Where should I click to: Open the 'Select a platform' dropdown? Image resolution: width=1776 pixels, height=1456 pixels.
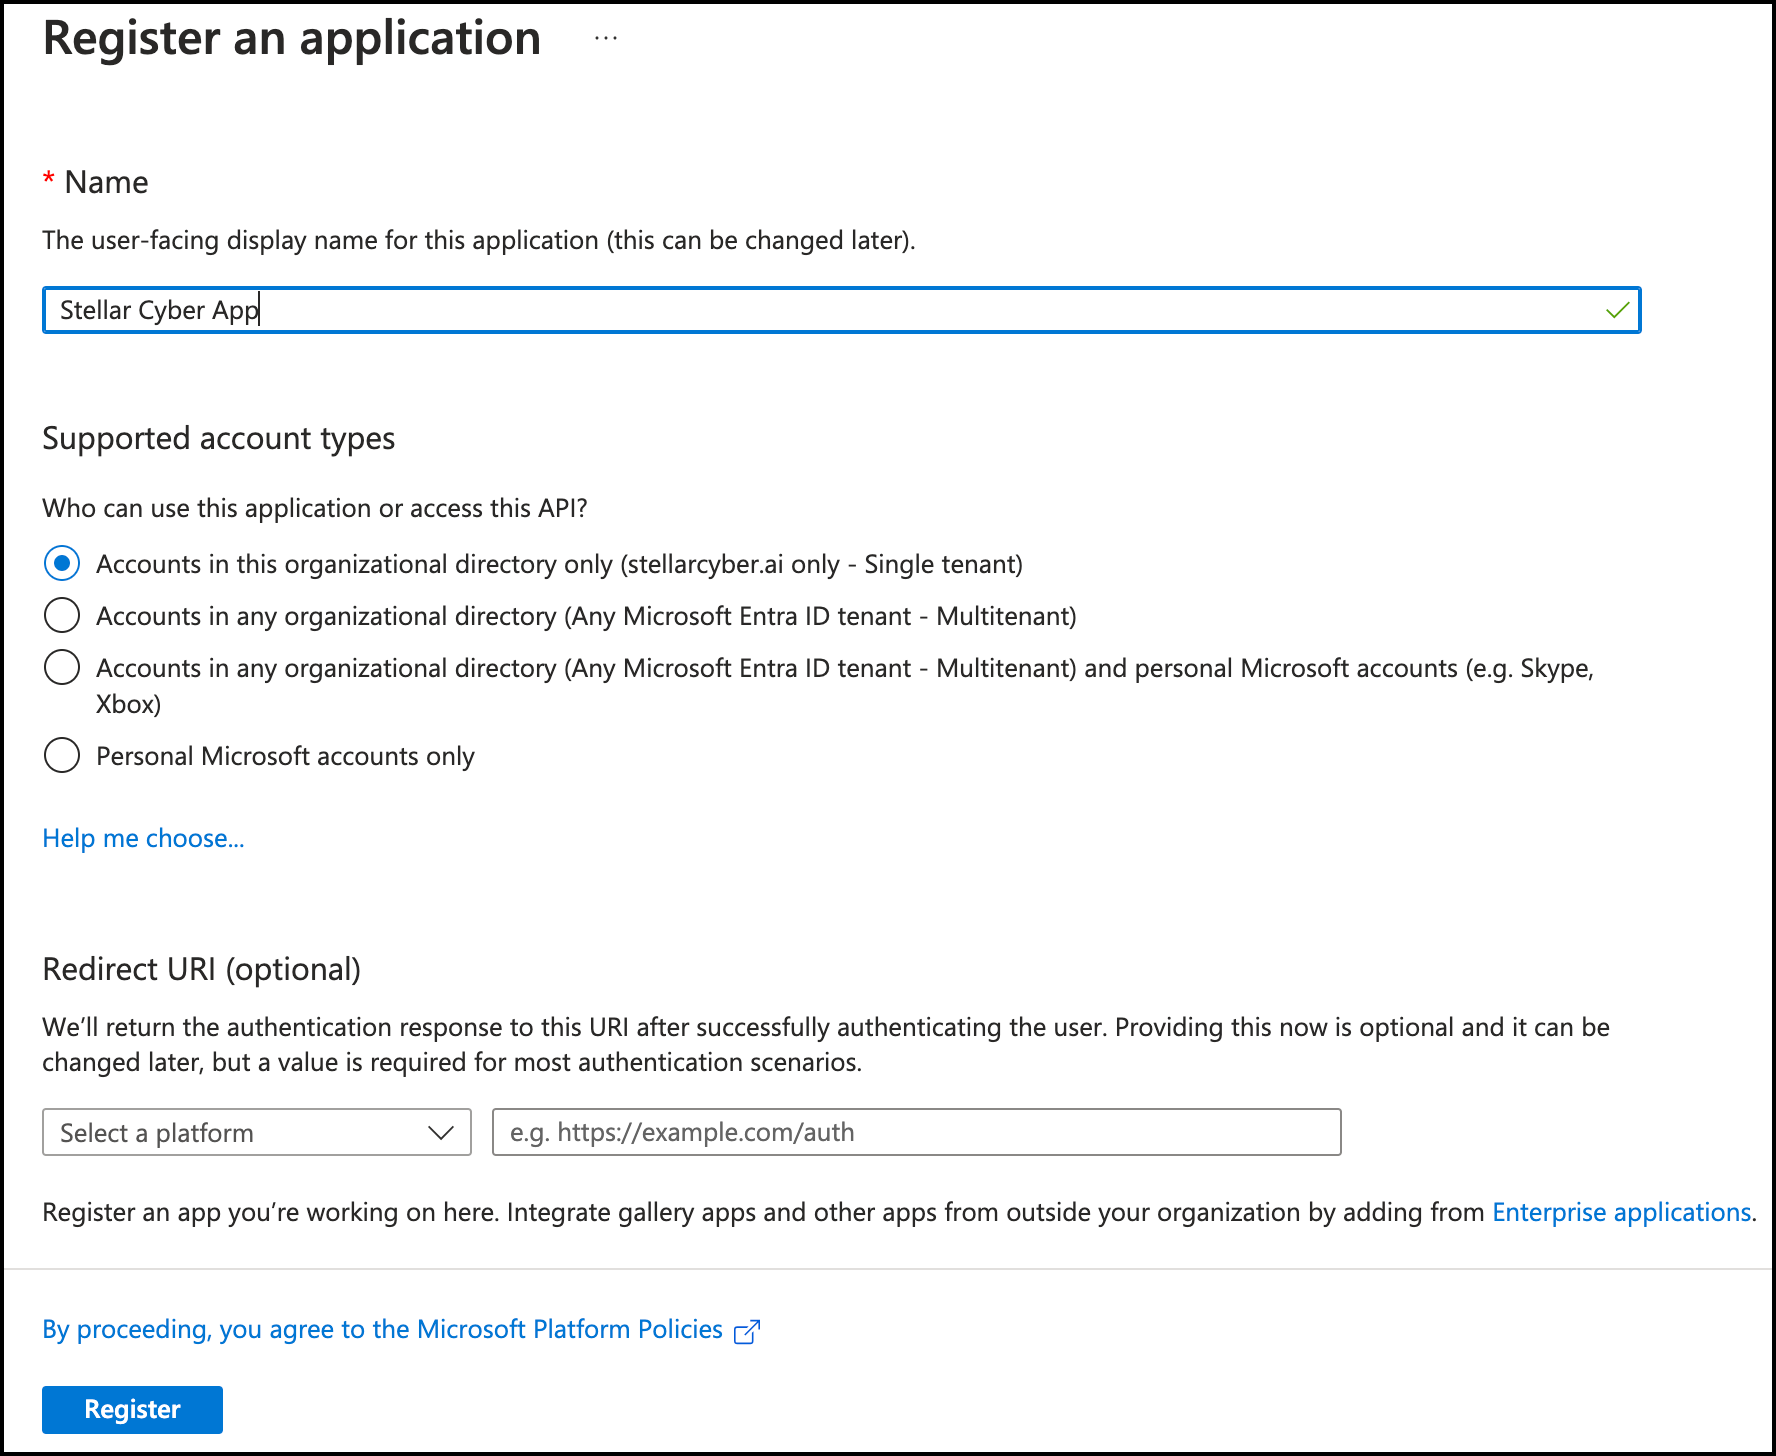point(256,1132)
